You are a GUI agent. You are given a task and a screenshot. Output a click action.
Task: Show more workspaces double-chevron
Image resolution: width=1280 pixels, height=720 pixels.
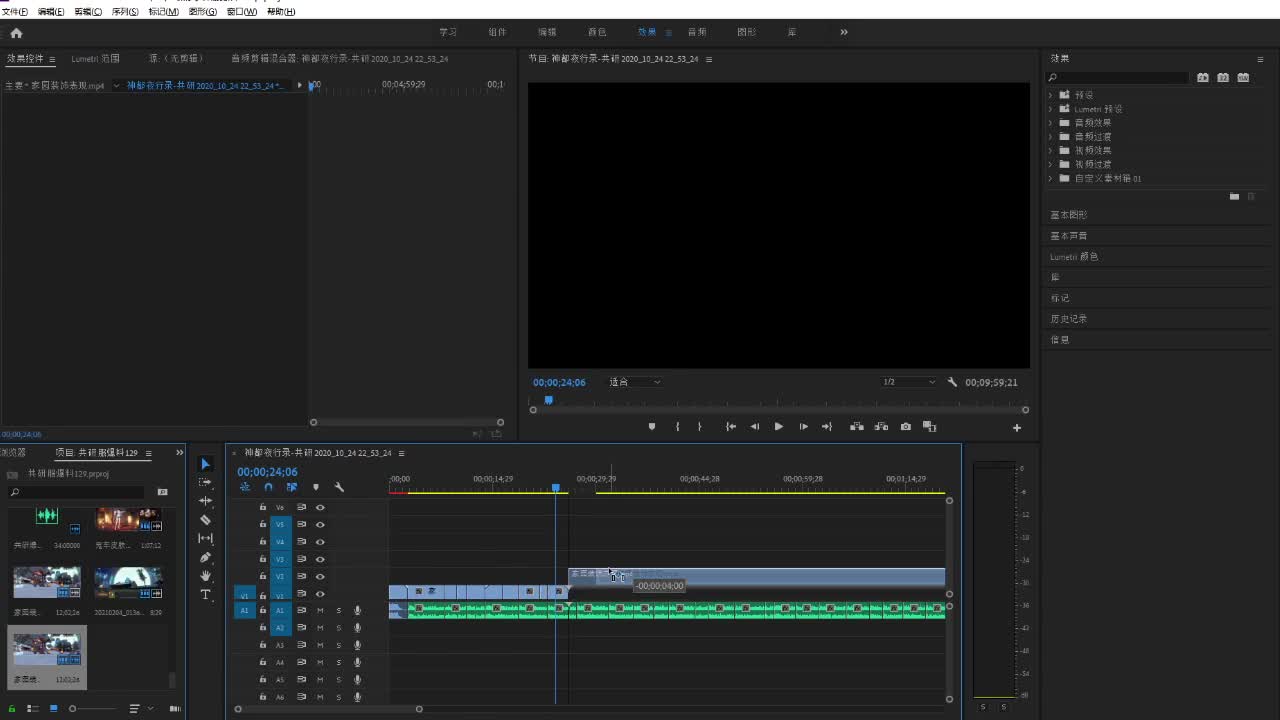coord(844,32)
